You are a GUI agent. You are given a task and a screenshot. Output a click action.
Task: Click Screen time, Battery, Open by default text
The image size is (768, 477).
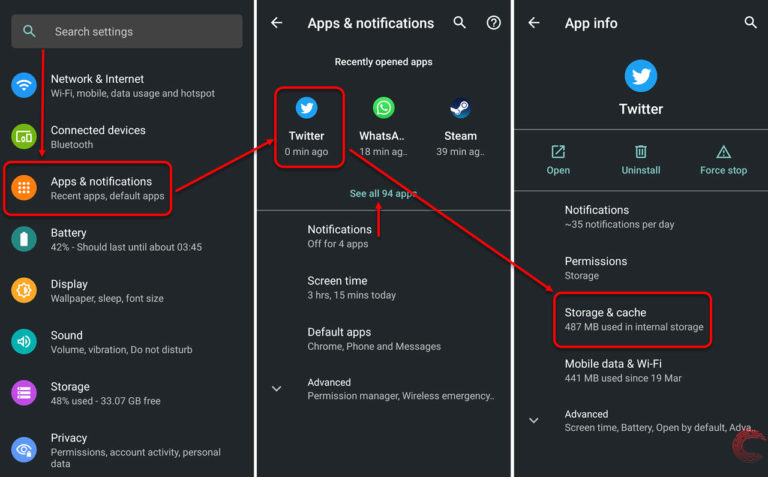click(660, 428)
